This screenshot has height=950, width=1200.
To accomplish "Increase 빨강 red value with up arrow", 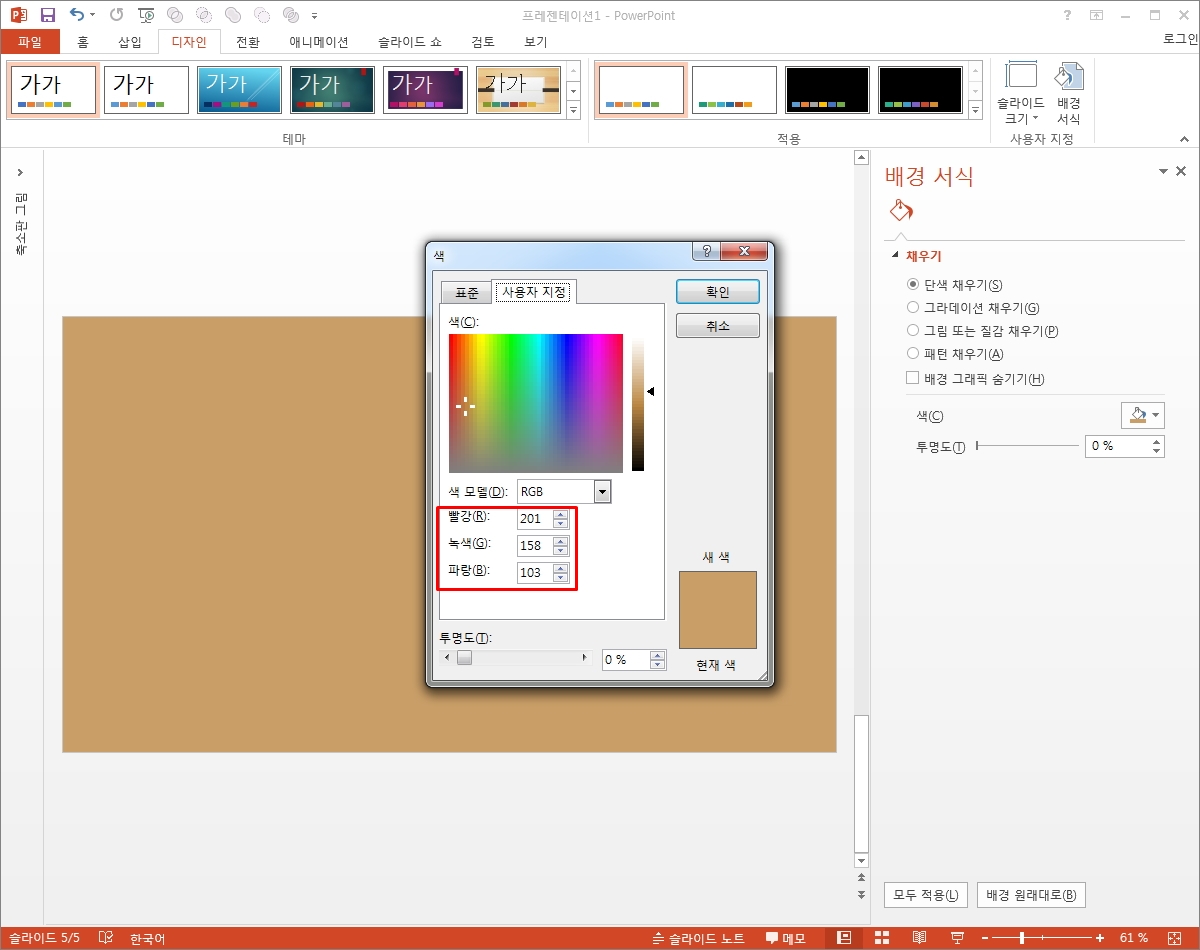I will point(560,515).
